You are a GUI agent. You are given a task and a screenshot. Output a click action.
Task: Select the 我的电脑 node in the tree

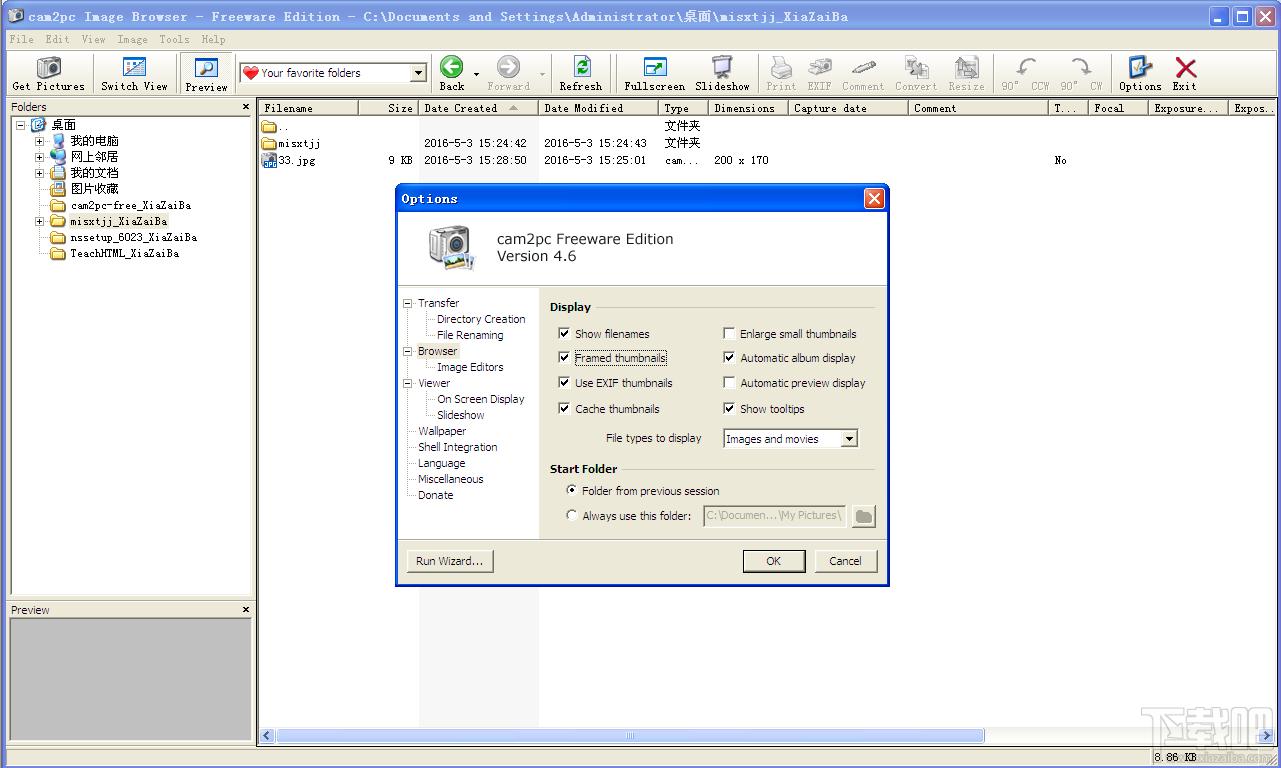[94, 141]
